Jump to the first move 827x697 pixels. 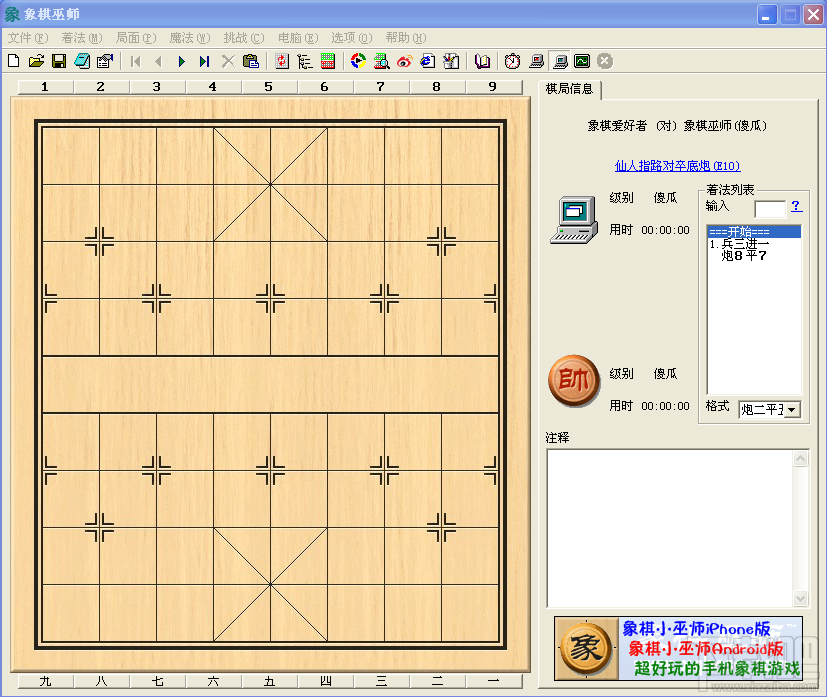136,61
